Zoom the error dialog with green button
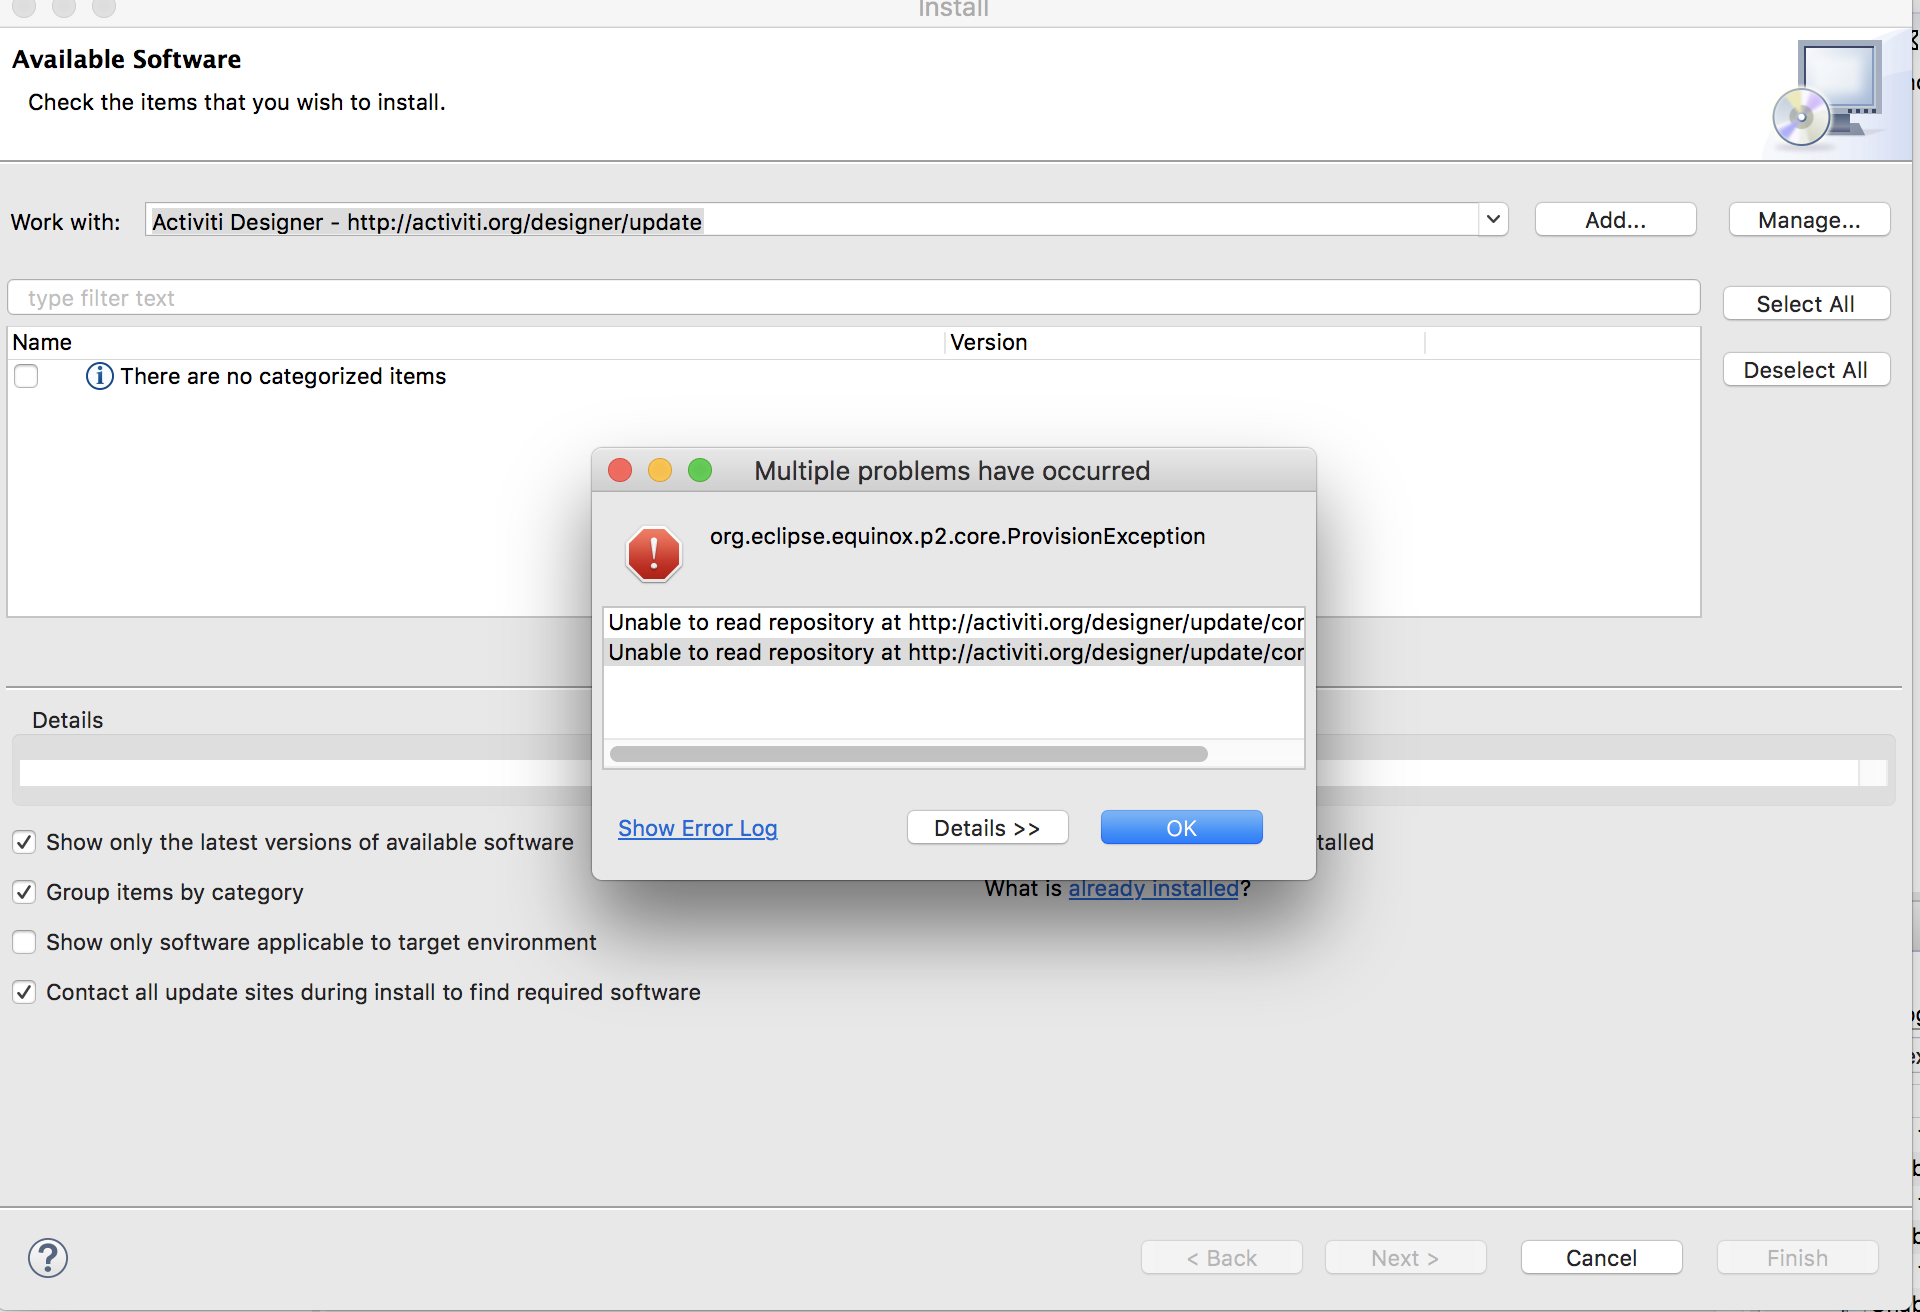The height and width of the screenshot is (1312, 1920). coord(700,470)
